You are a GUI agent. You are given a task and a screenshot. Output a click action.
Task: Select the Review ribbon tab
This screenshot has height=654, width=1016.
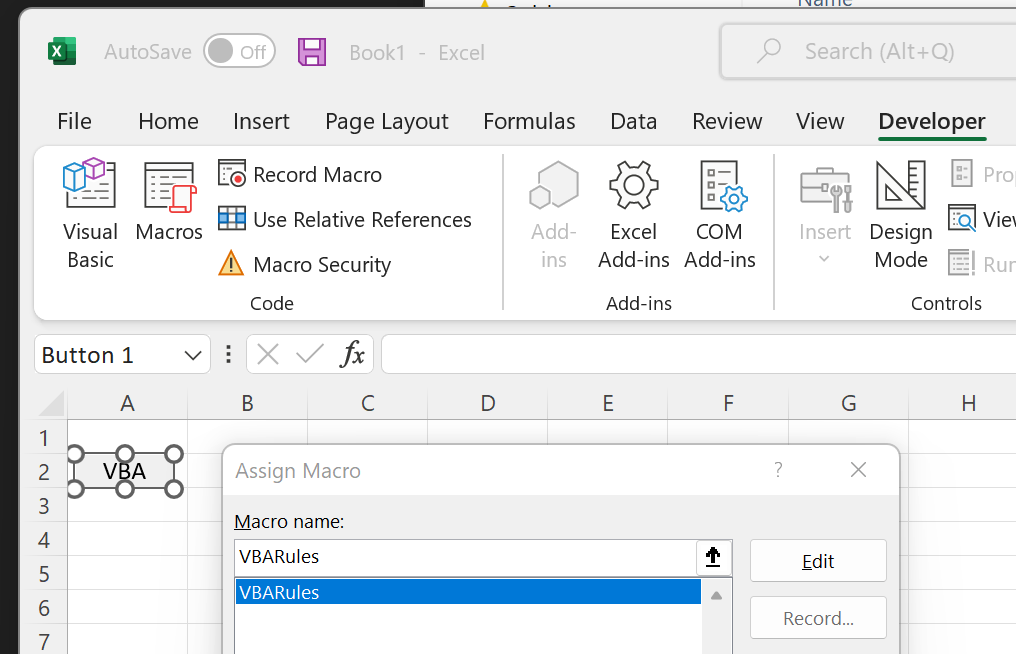[x=727, y=121]
